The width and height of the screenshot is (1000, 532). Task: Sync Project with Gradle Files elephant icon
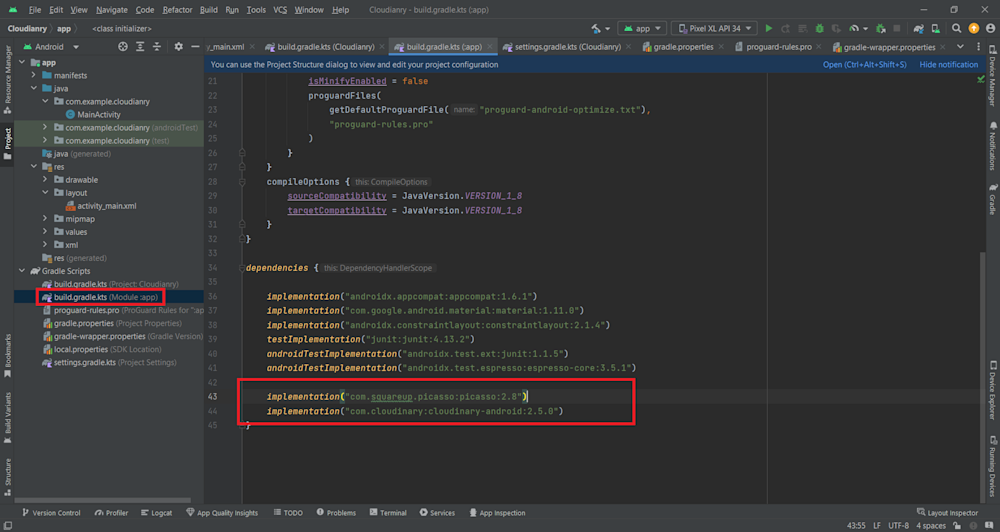(918, 29)
